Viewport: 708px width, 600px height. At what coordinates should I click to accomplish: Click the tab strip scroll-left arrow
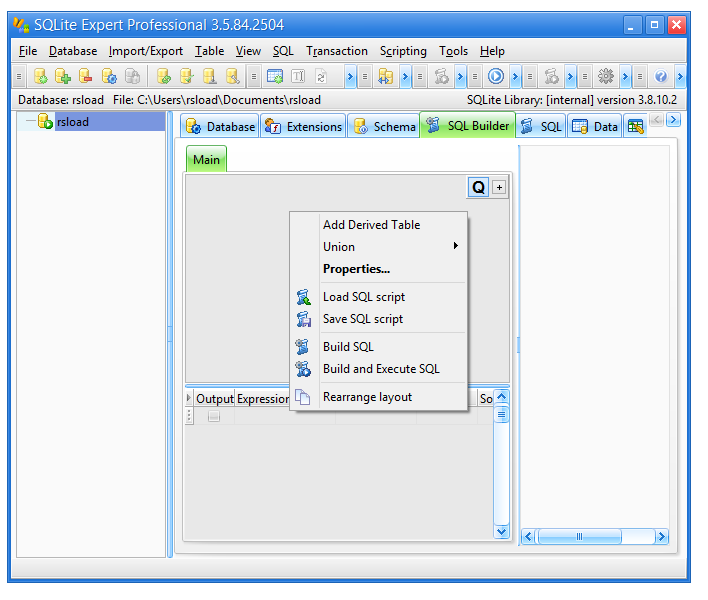point(657,120)
